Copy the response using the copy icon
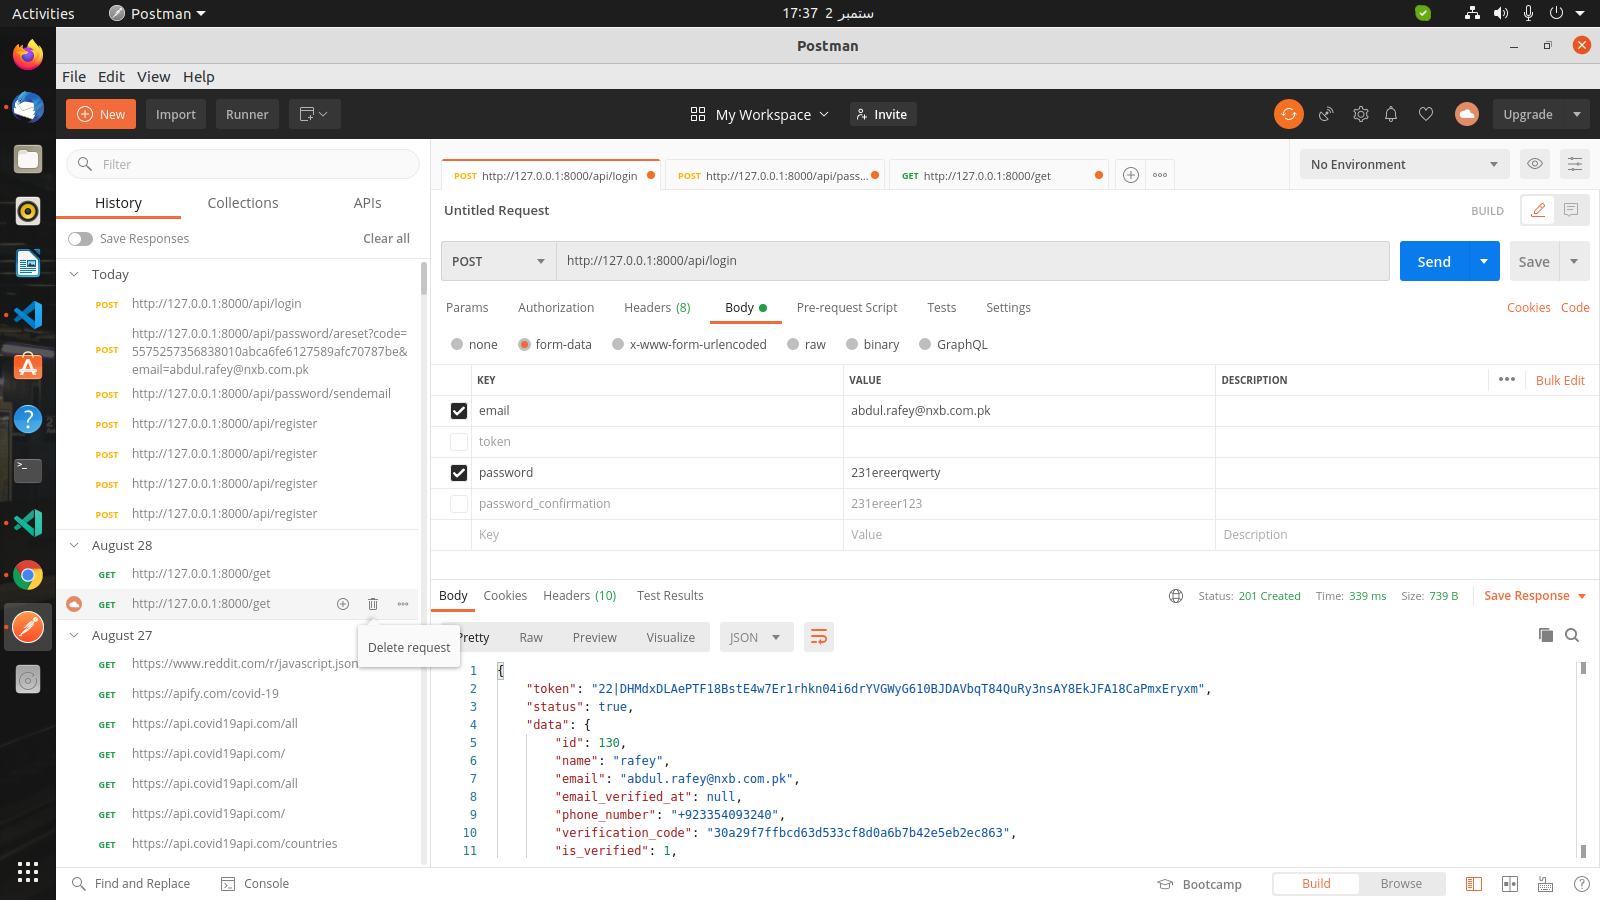Screen dimensions: 1600x900 (x=1545, y=636)
